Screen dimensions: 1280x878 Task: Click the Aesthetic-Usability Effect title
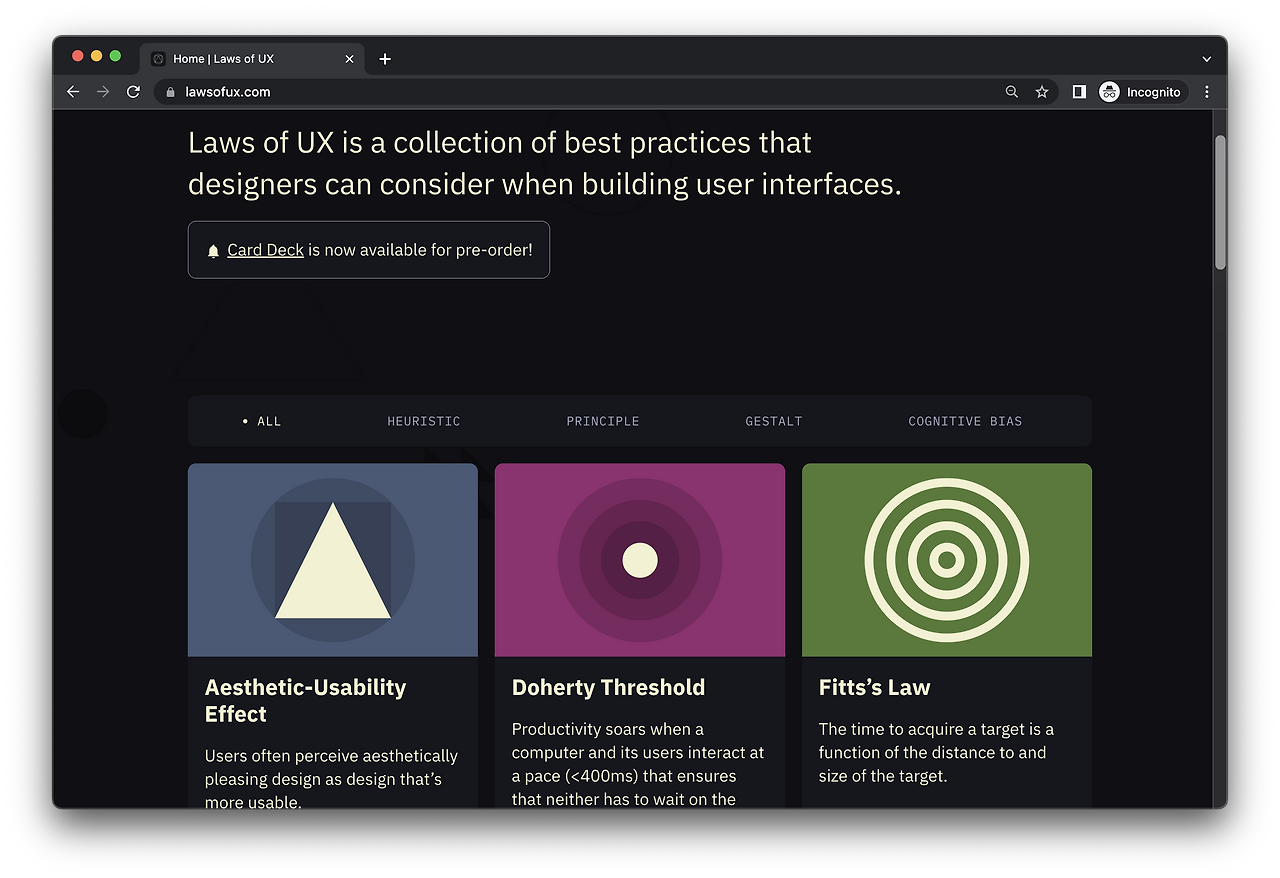click(305, 700)
